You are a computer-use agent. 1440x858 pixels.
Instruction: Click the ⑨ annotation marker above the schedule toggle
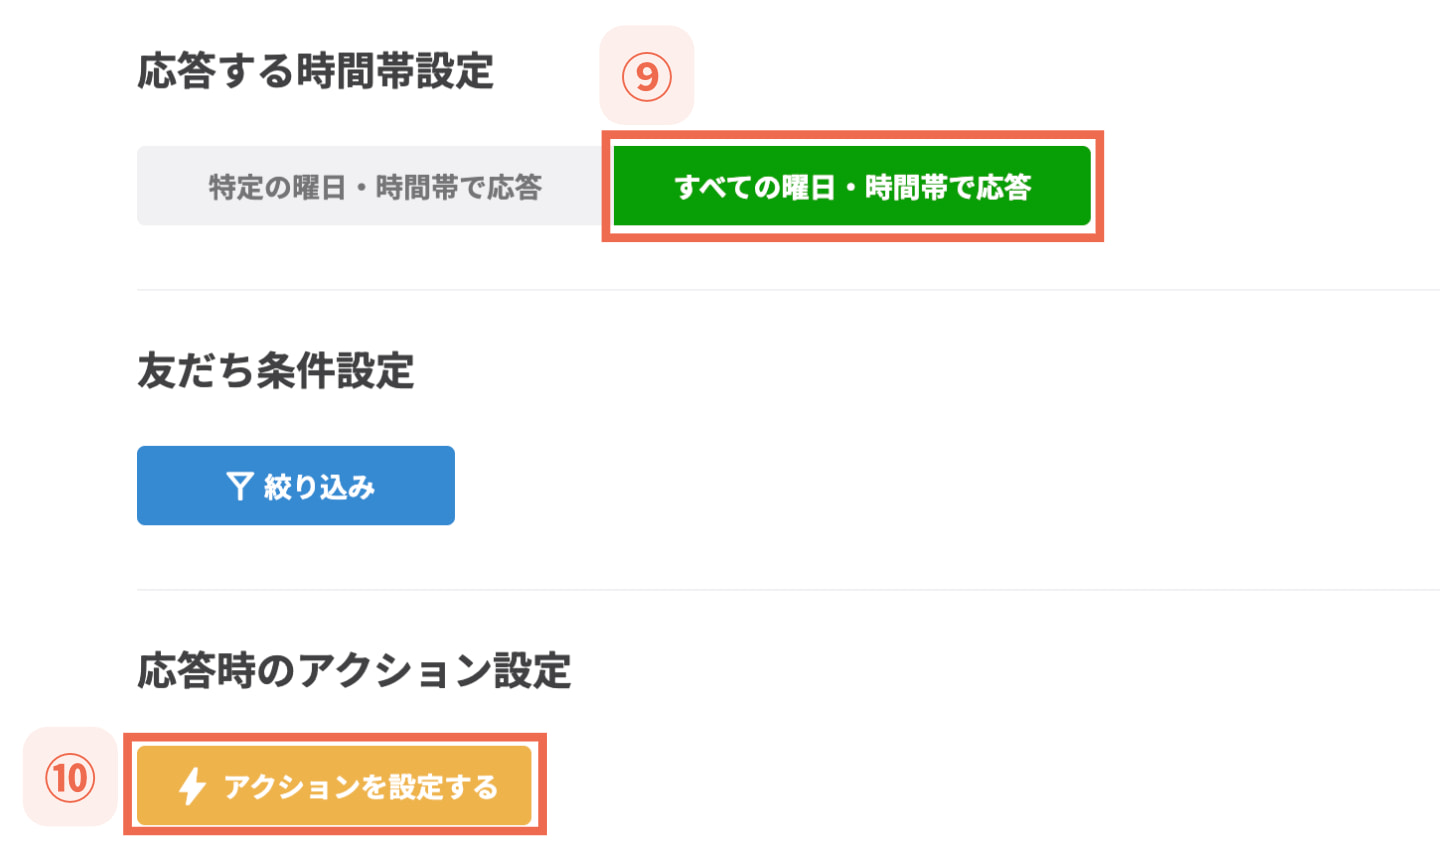[646, 75]
